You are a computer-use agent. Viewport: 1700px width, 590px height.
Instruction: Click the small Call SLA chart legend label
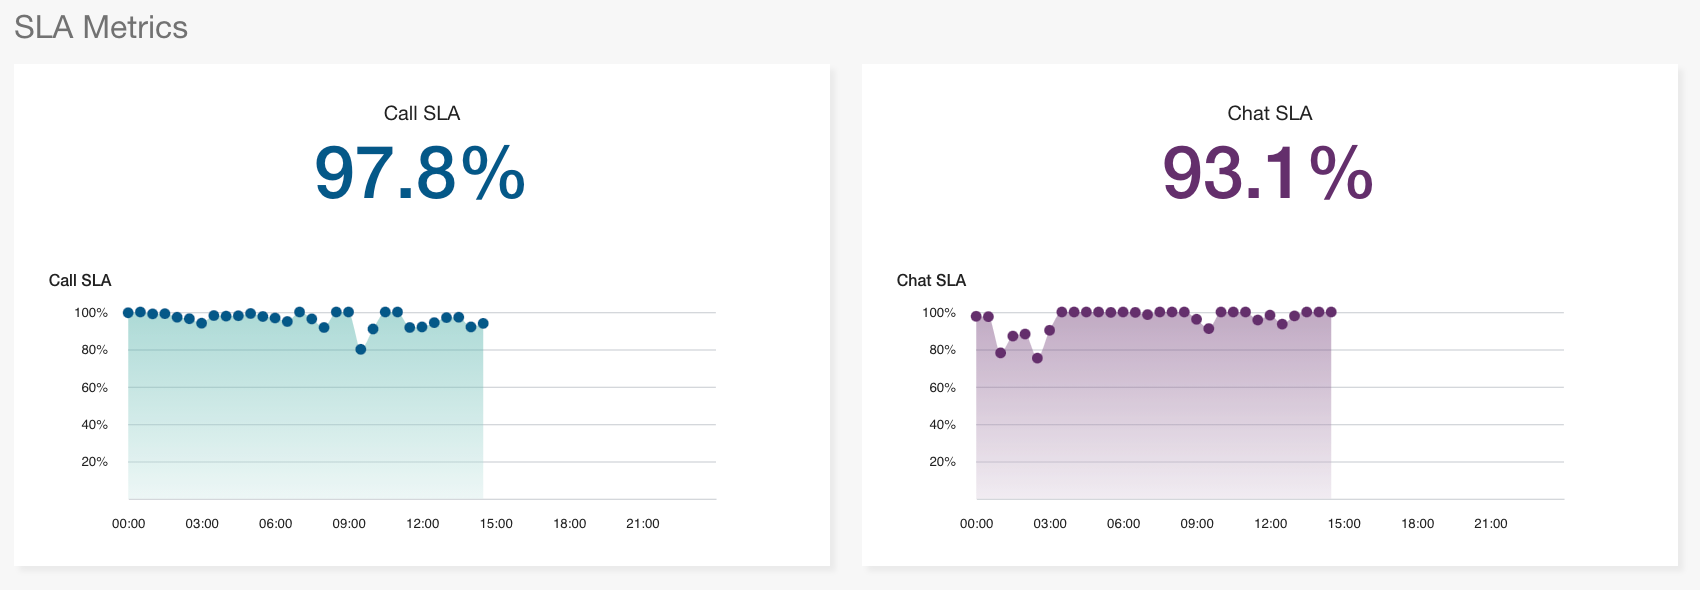[x=80, y=280]
